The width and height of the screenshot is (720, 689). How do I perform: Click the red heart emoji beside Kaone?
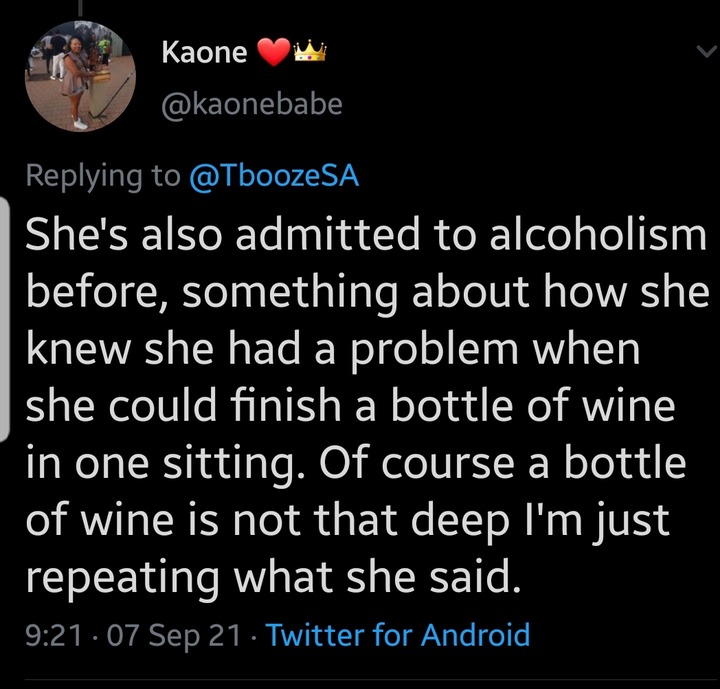click(274, 52)
